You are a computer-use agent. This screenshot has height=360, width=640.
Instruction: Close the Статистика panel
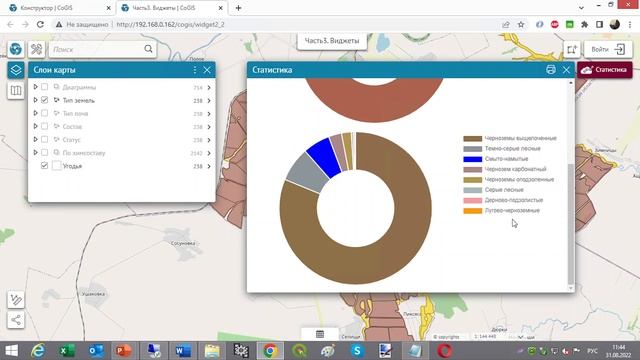pos(566,70)
